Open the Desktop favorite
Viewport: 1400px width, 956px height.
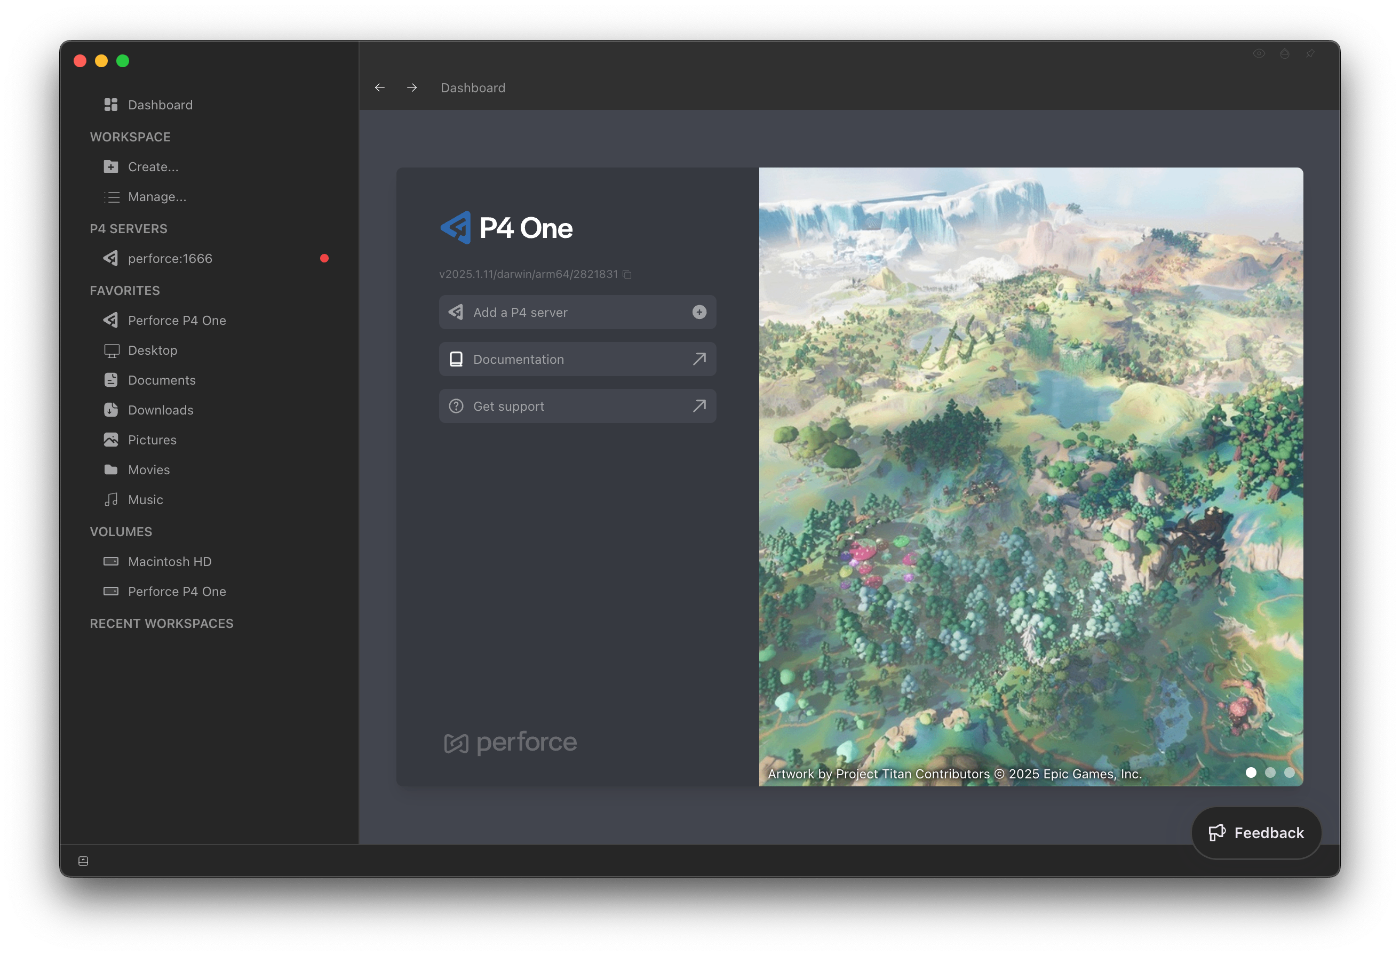141,351
